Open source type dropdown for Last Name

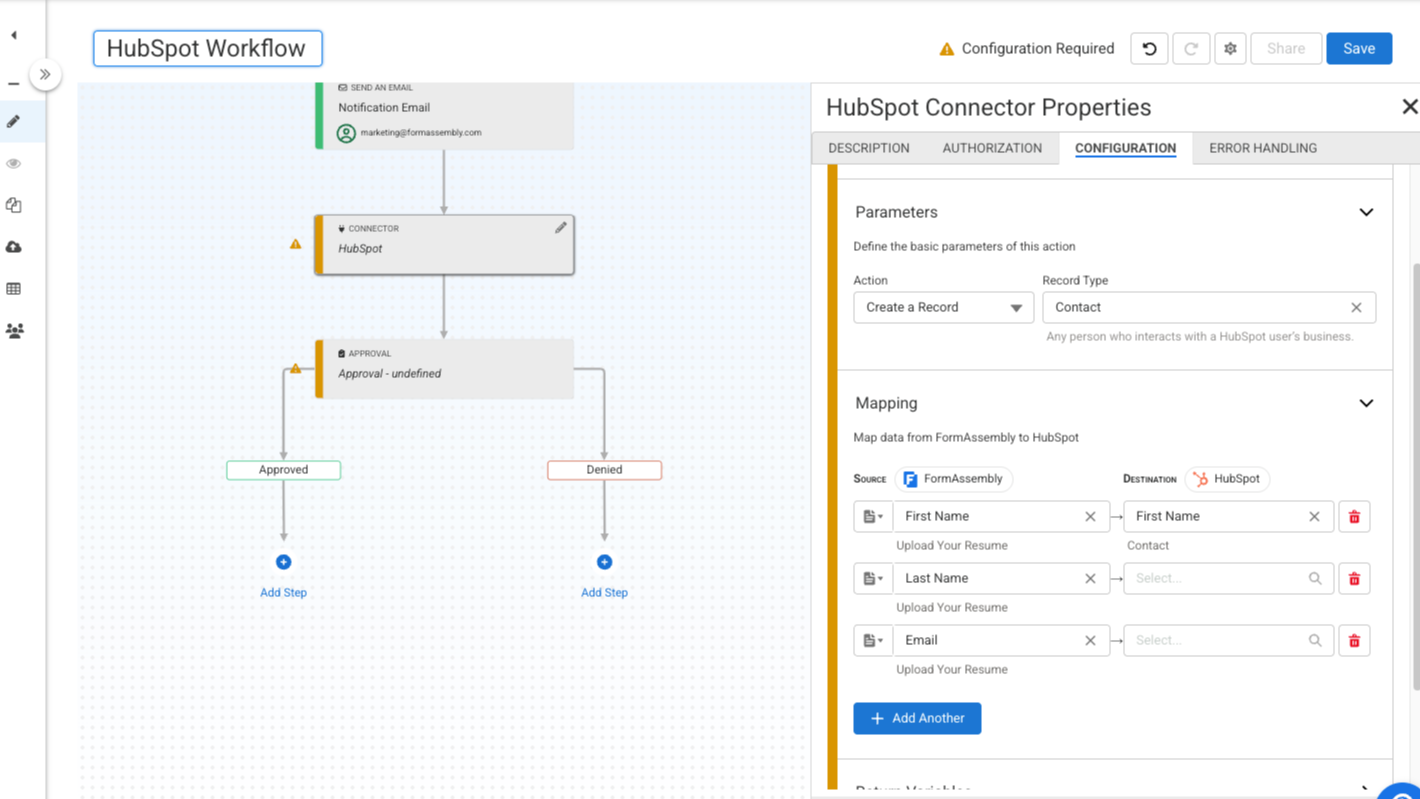pos(873,579)
